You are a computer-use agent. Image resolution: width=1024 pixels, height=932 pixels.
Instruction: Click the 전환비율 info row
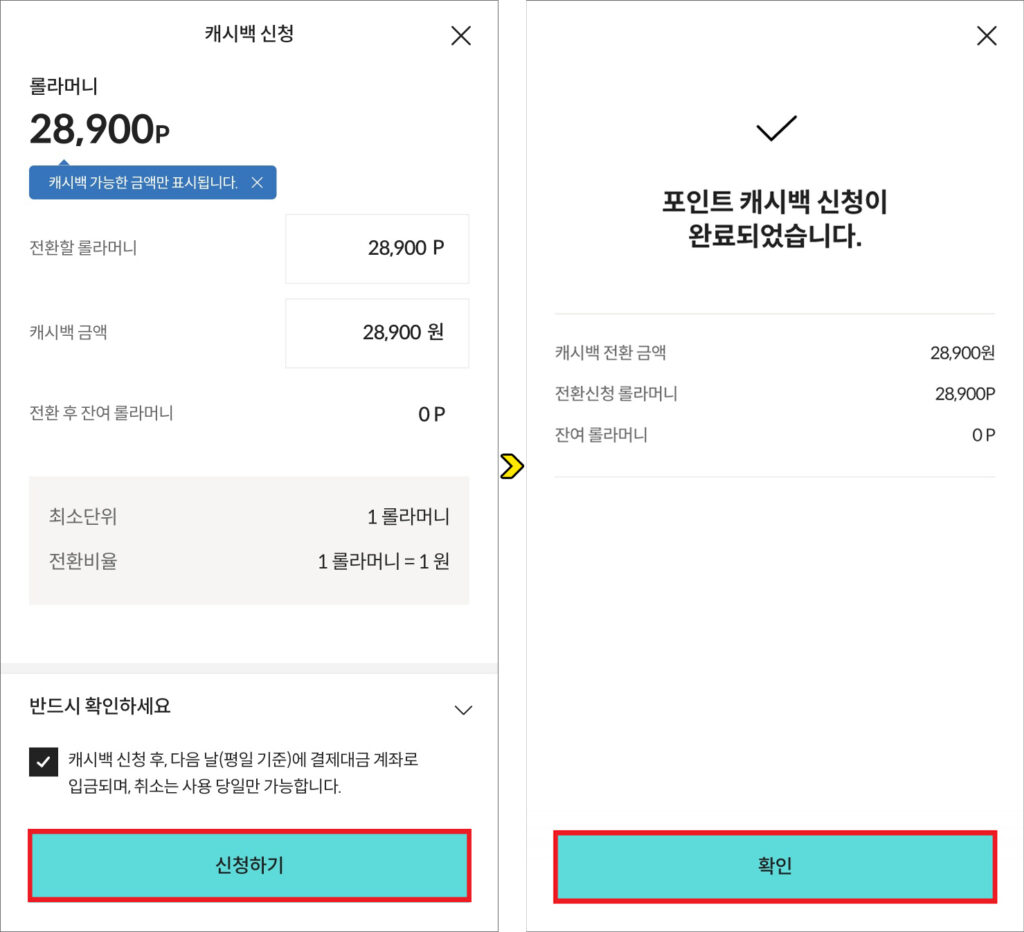tap(249, 561)
